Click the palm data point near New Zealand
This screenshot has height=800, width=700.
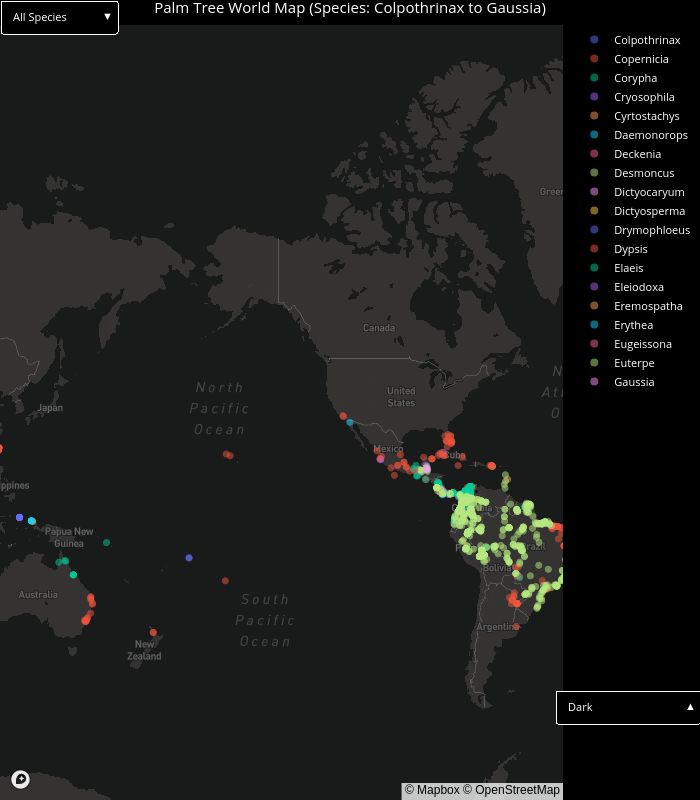click(153, 632)
